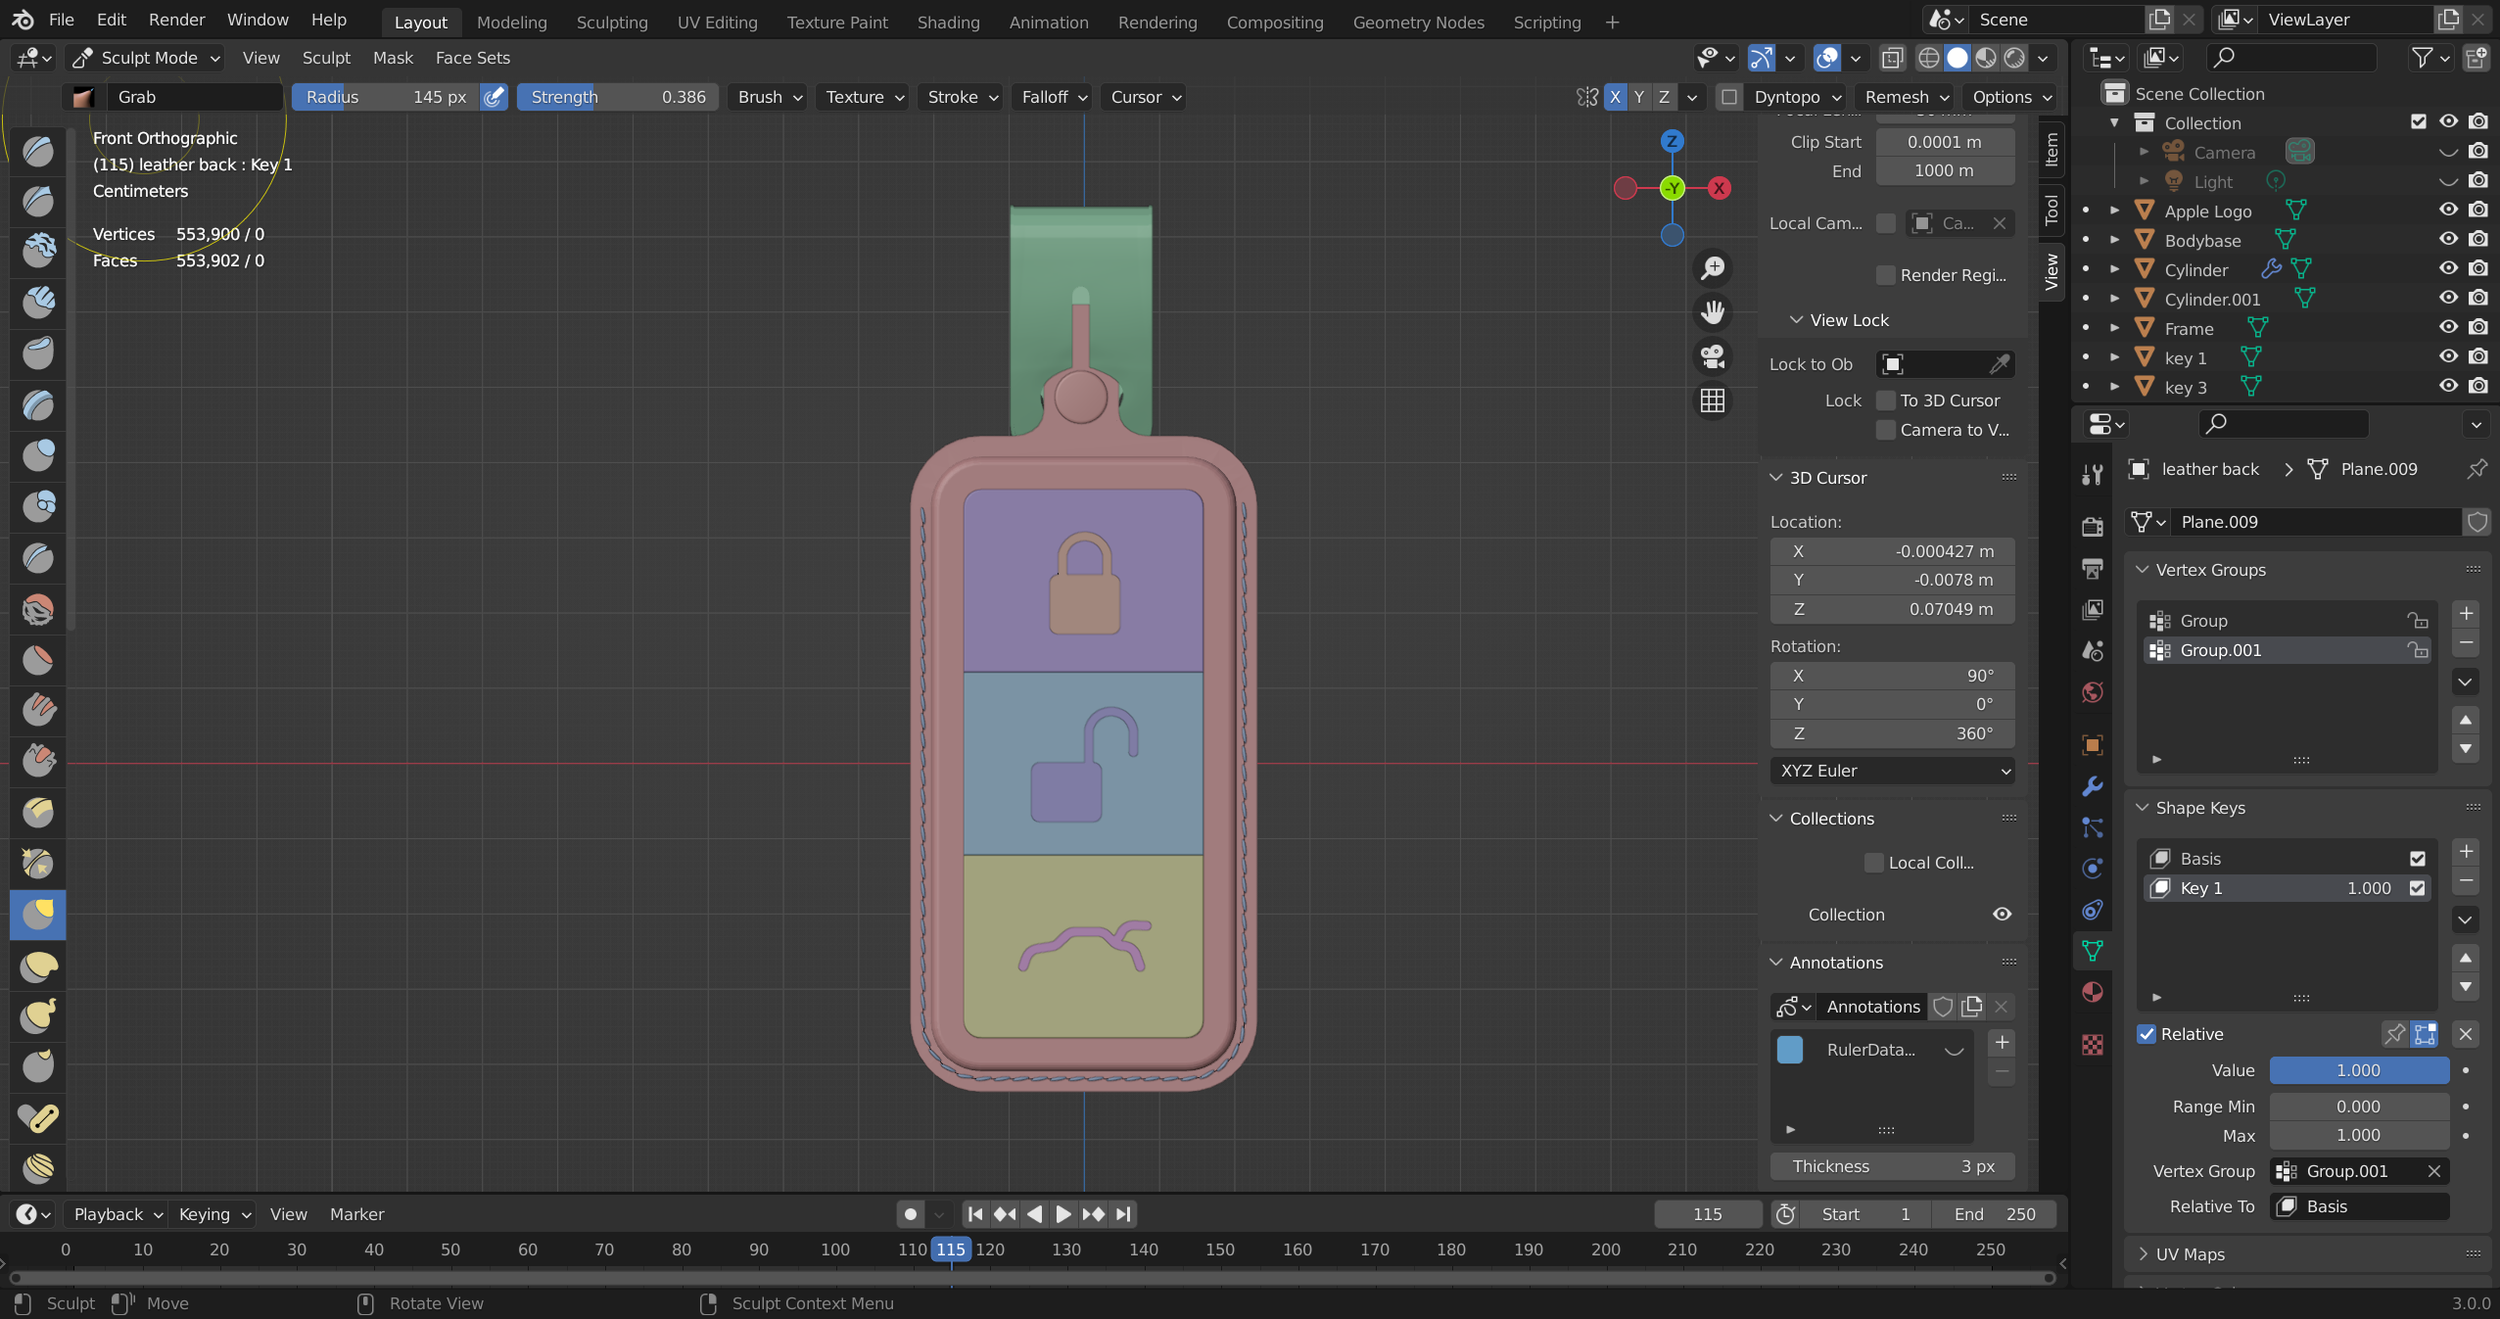This screenshot has width=2500, height=1319.
Task: Uncheck the Relative shape keys checkbox
Action: [2147, 1034]
